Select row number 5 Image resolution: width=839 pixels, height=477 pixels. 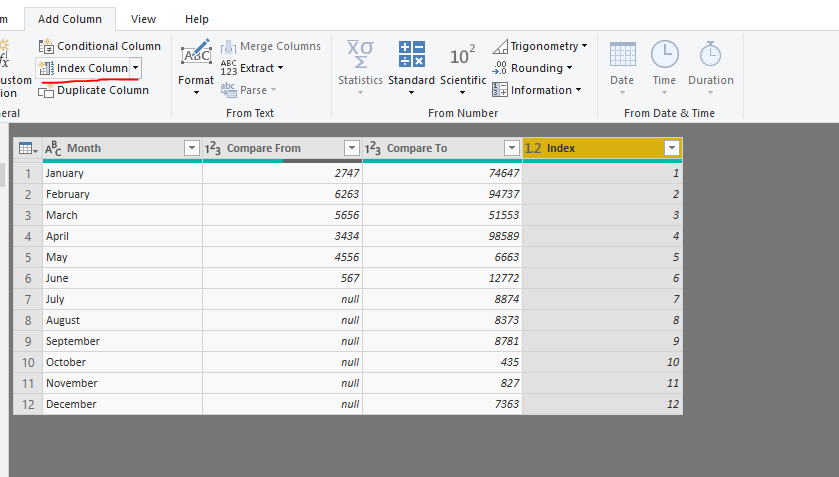pos(28,258)
